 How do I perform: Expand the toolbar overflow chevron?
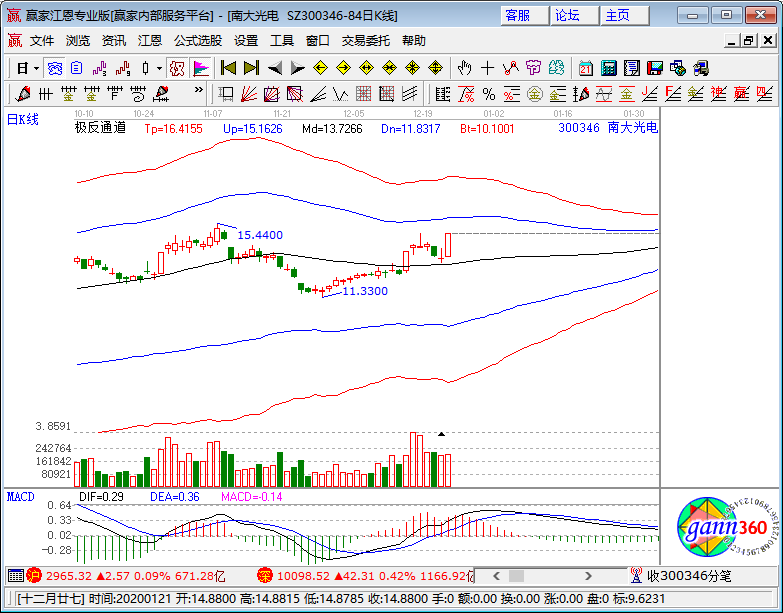199,90
